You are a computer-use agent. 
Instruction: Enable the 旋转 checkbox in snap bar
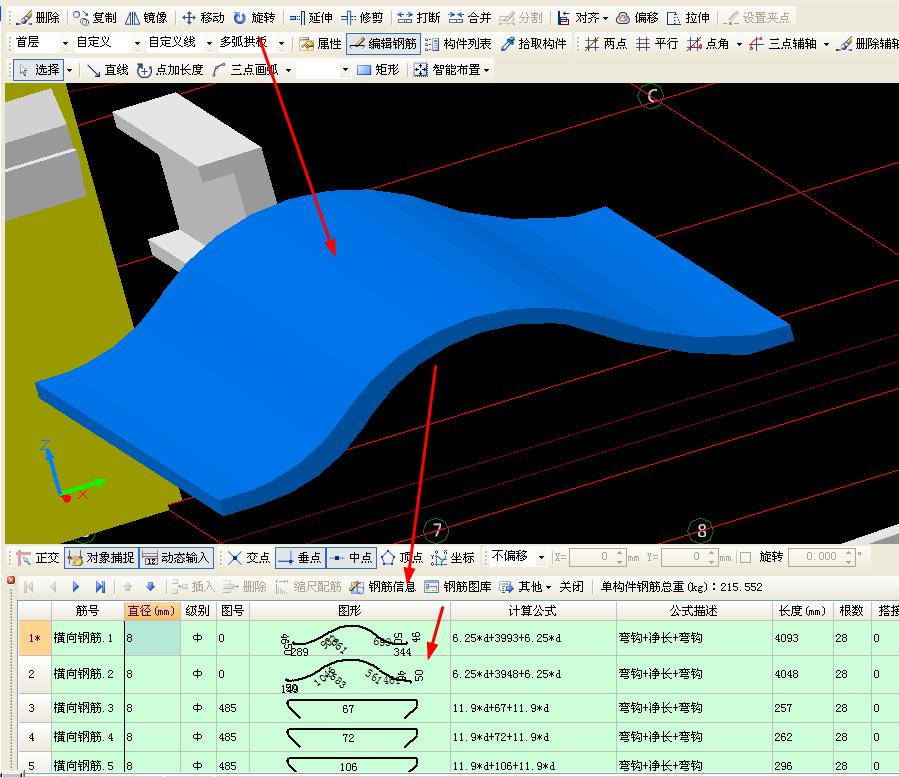[x=745, y=557]
